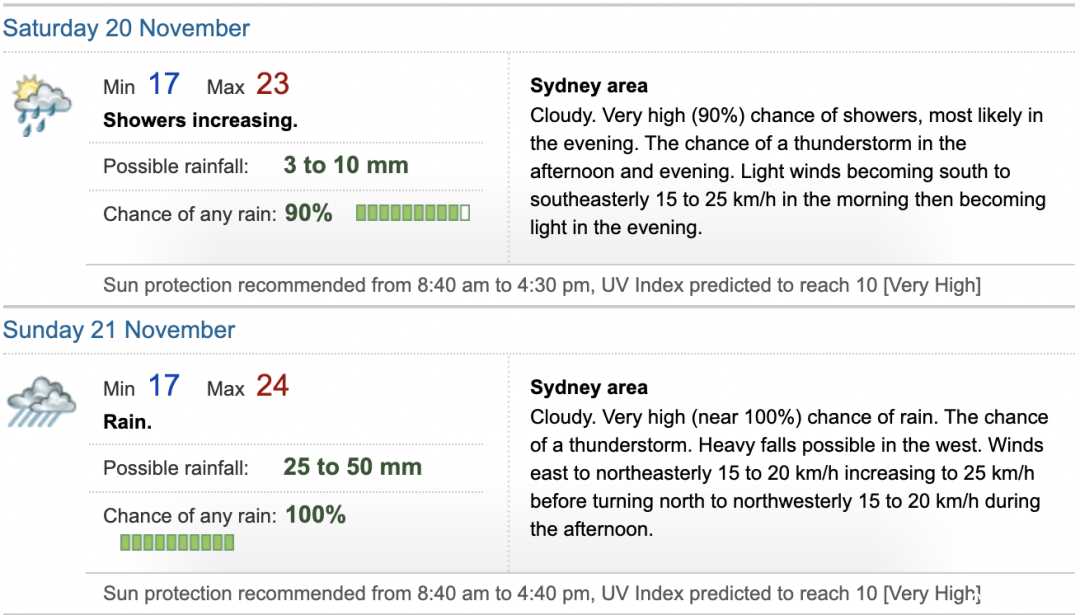This screenshot has width=1080, height=615.
Task: Click the Saturday 90% rain chance bar
Action: (413, 213)
